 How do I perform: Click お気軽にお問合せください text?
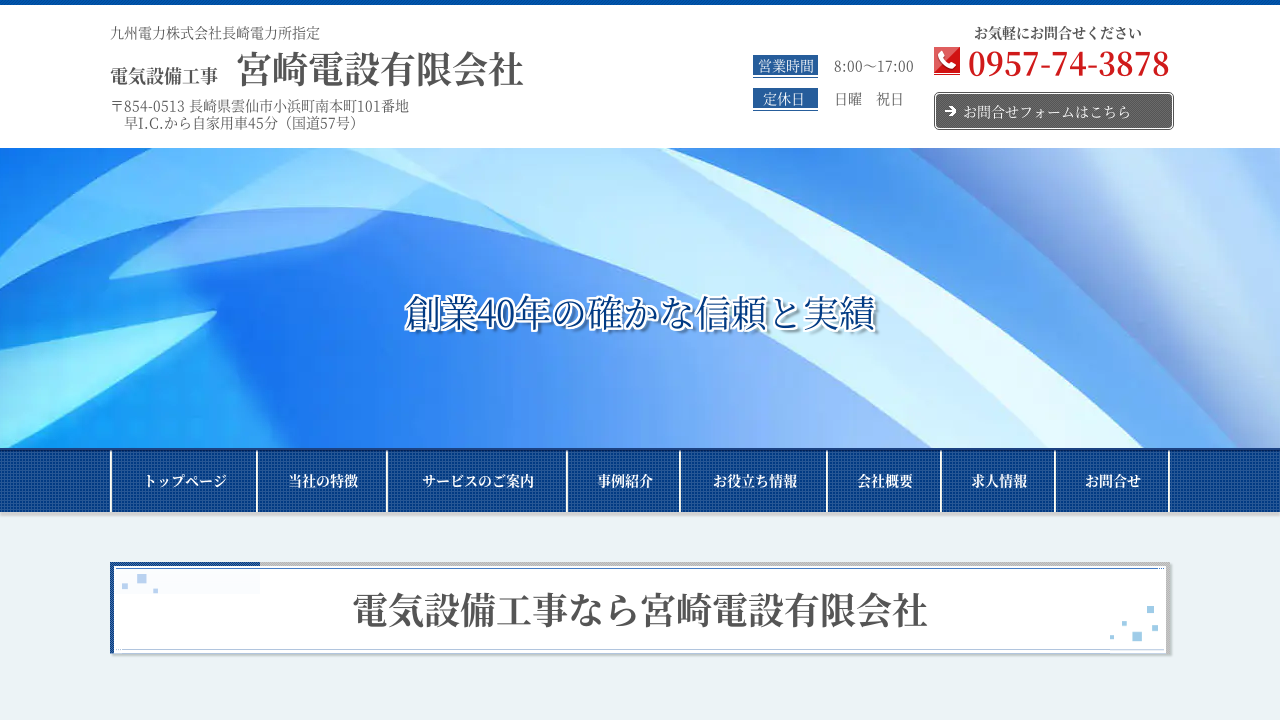(x=1057, y=33)
